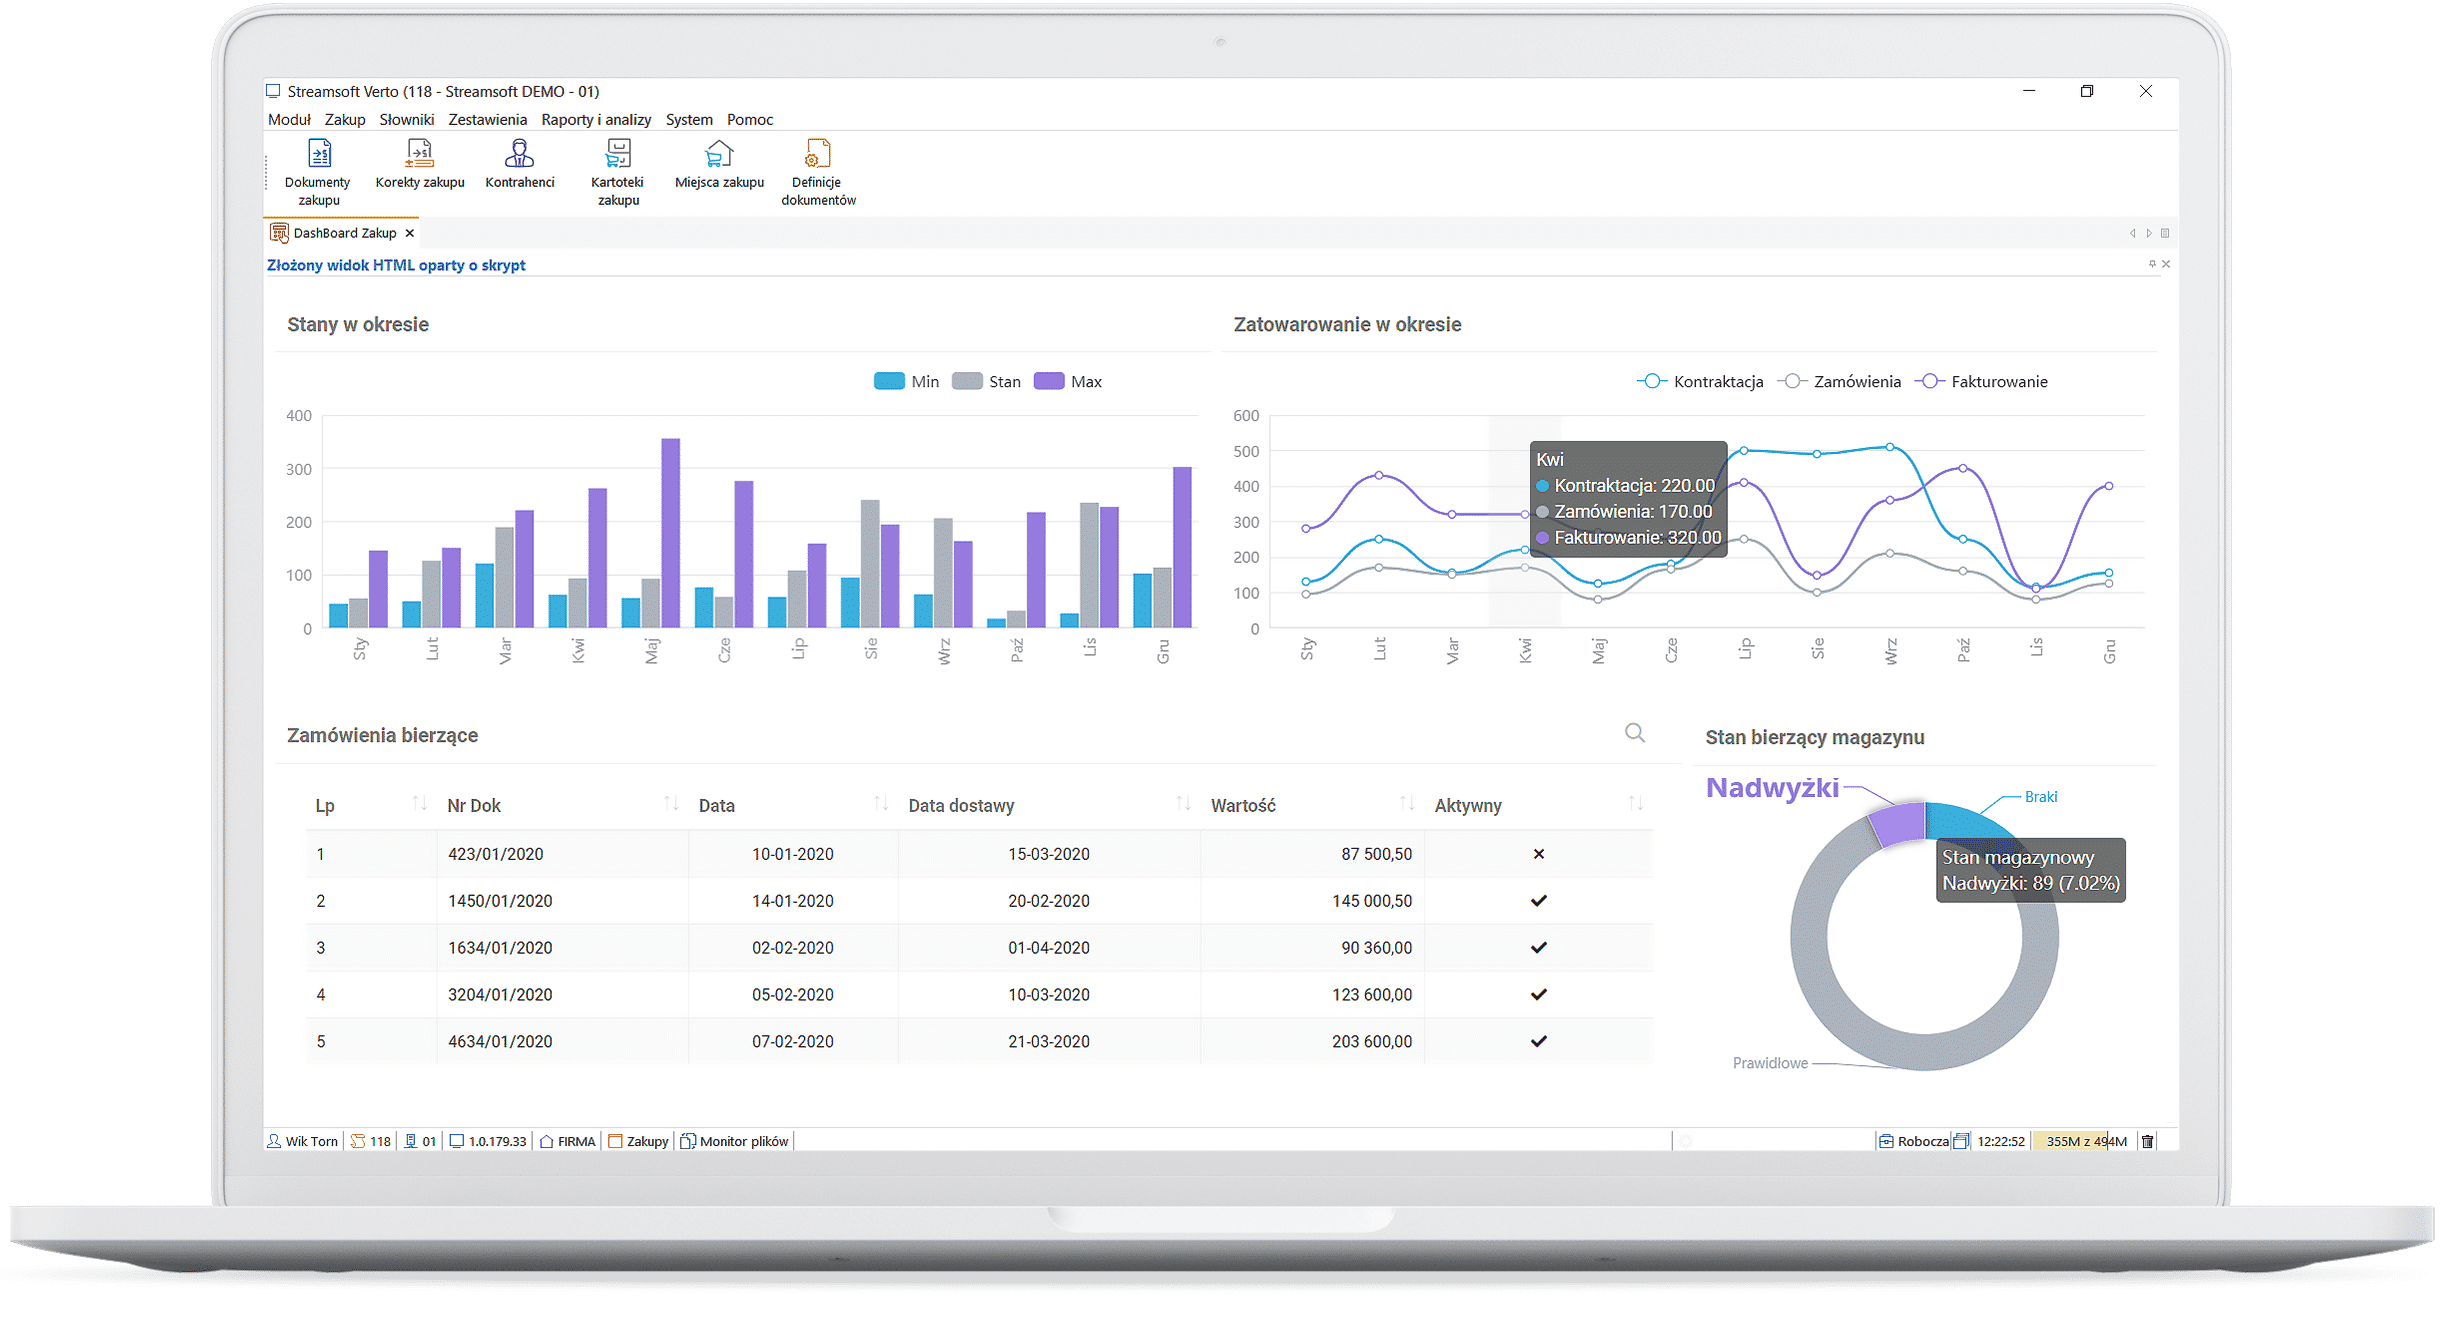Click the trash icon in the status bar
The width and height of the screenshot is (2450, 1333).
point(2147,1141)
